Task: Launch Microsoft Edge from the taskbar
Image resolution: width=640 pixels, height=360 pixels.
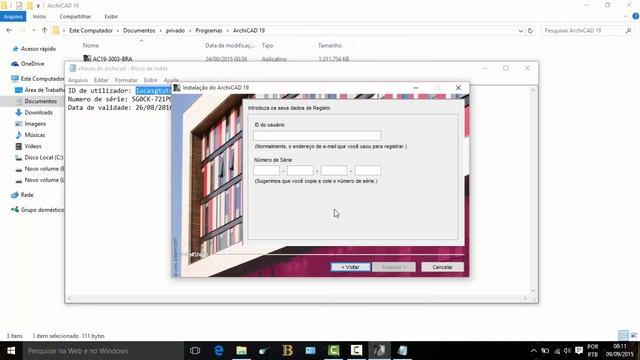Action: 219,351
